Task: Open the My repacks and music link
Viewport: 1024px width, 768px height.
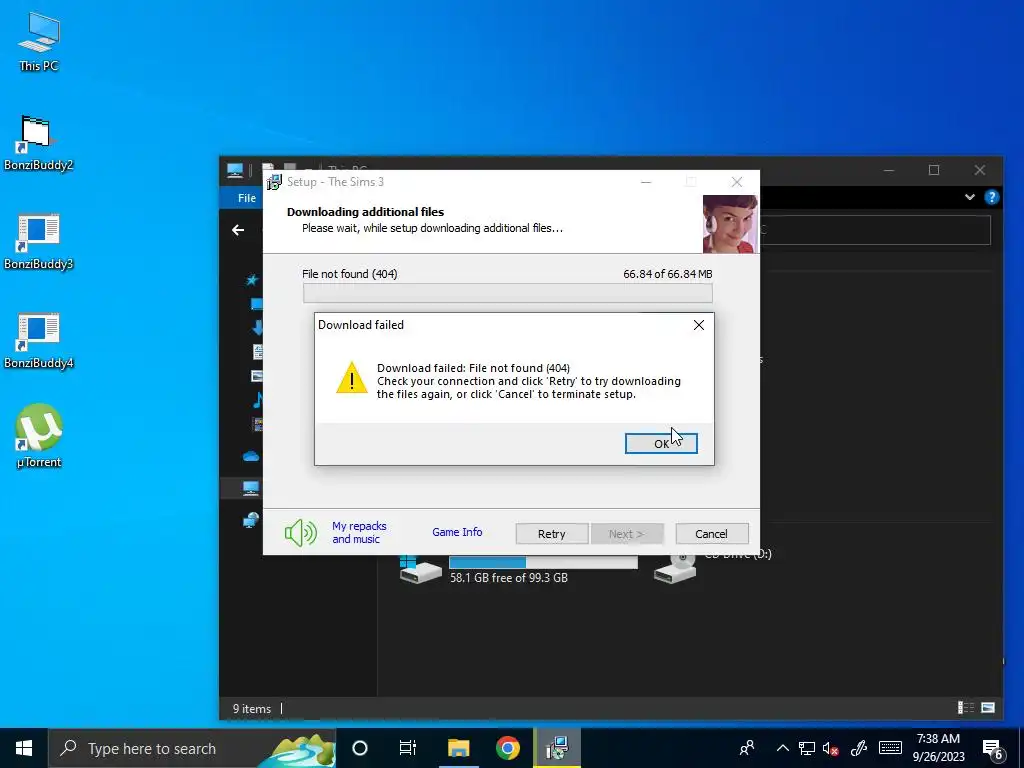Action: [359, 532]
